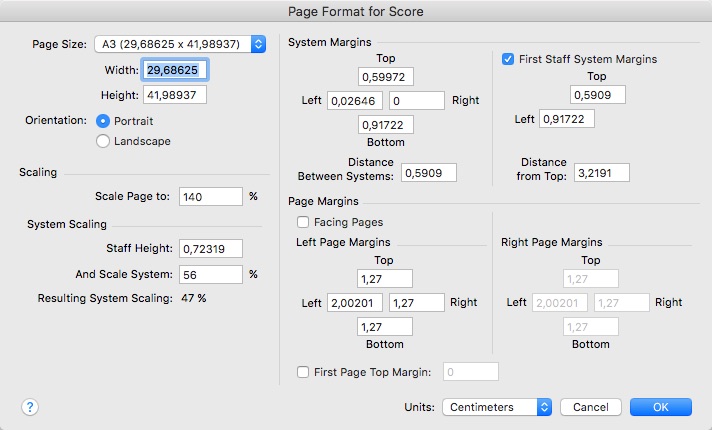Enable First Page Top Margin checkbox
The width and height of the screenshot is (712, 430).
(303, 372)
